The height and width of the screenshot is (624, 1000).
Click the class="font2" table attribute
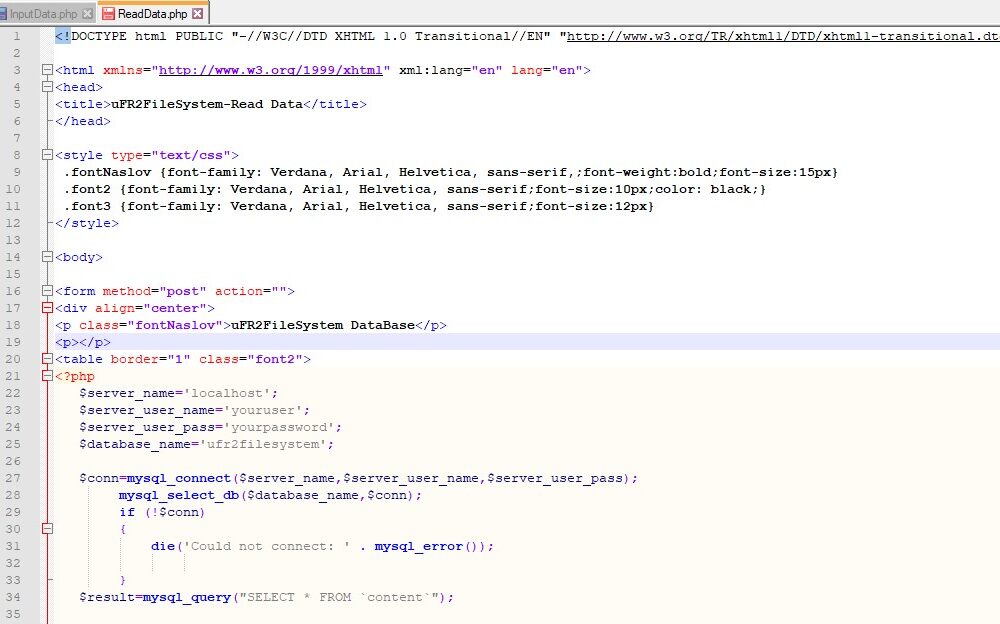[251, 359]
